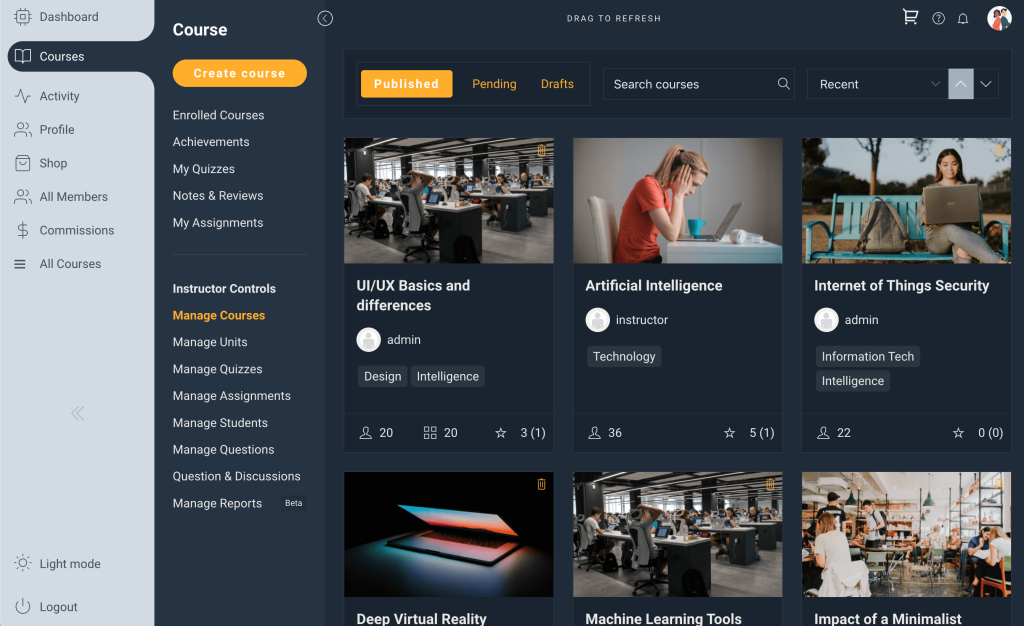Delete the Deep Virtual Reality course via trash icon
The width and height of the screenshot is (1024, 626).
(x=541, y=484)
